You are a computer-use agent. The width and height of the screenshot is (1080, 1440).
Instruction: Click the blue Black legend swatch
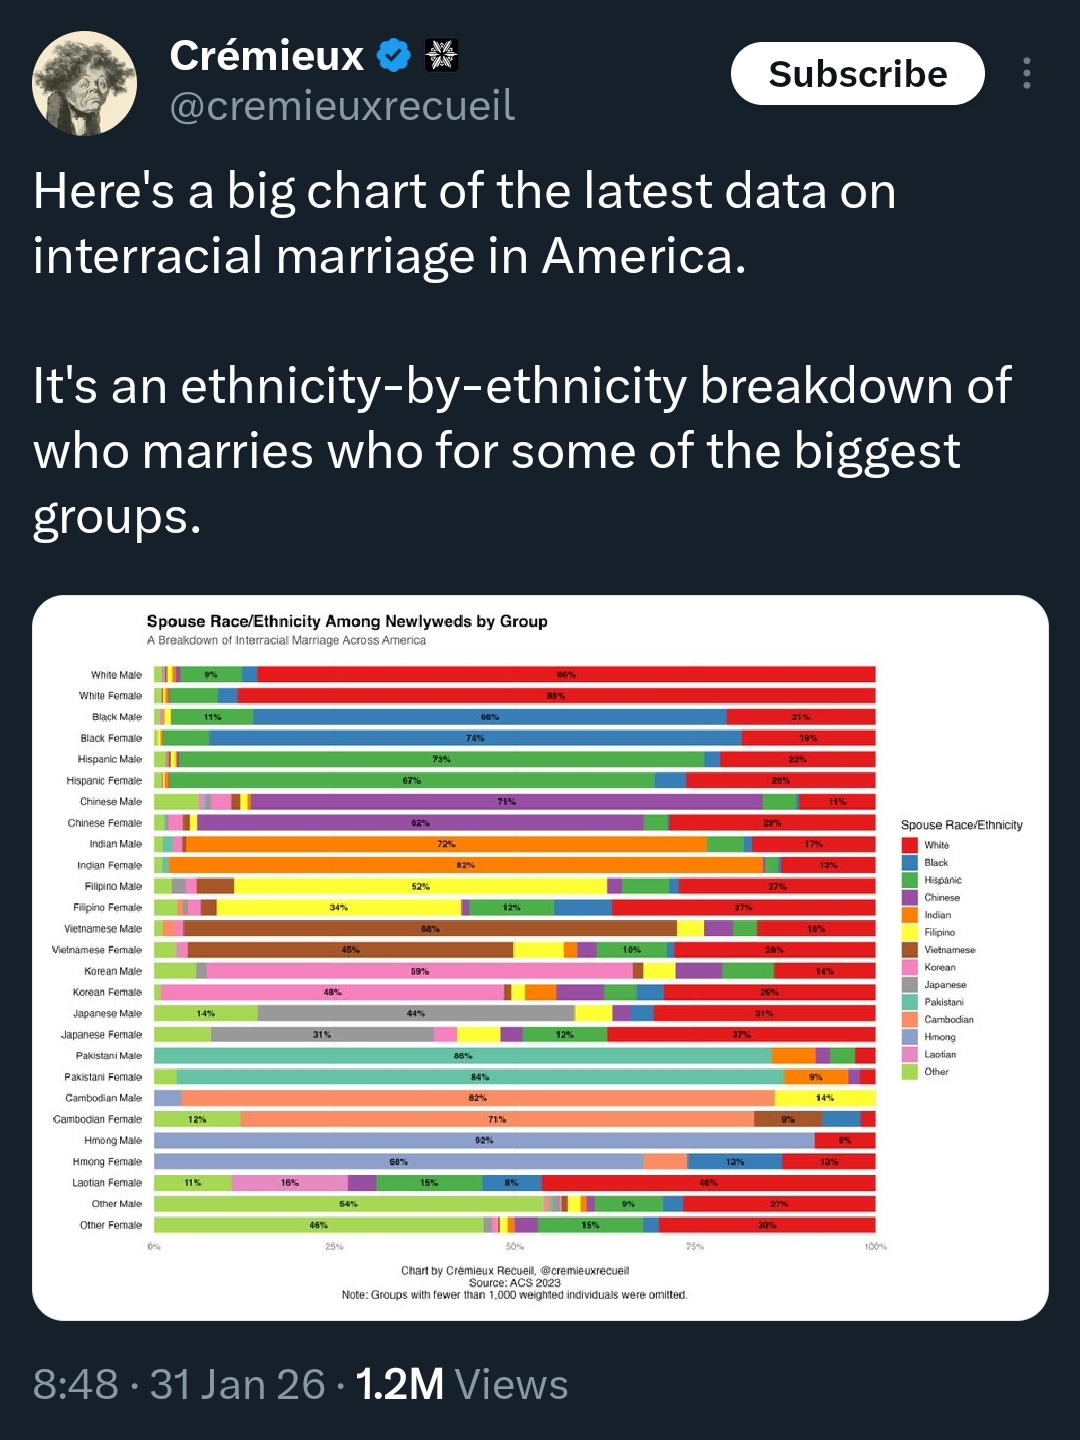[909, 862]
